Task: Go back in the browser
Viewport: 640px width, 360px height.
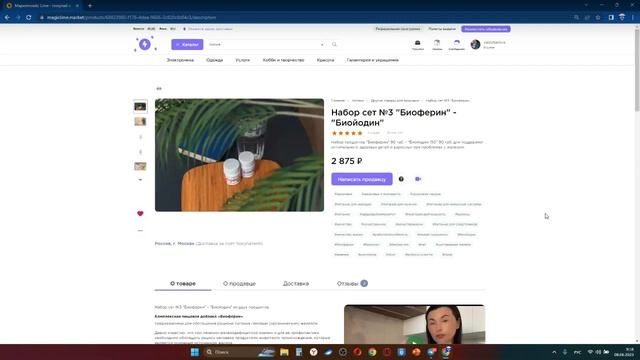Action: coord(7,18)
